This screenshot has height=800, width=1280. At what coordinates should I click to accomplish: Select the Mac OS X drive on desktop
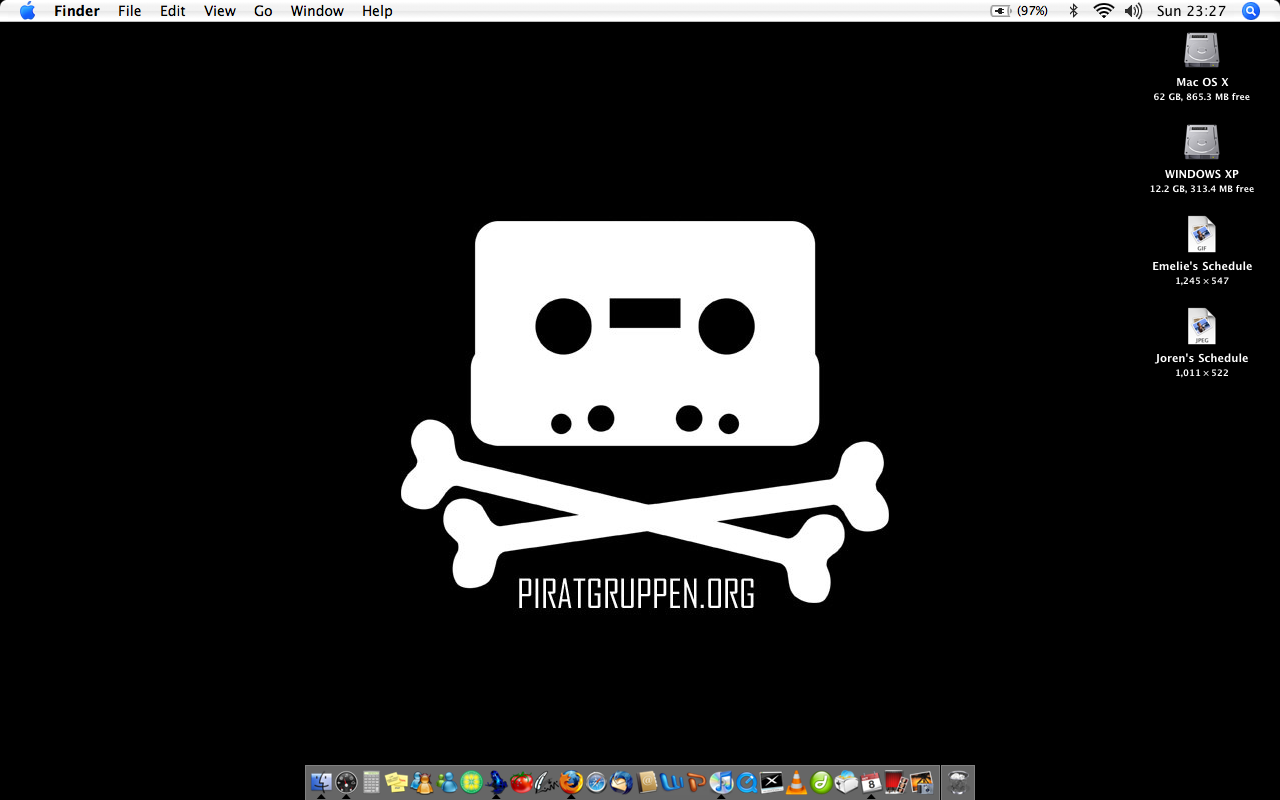(1201, 51)
